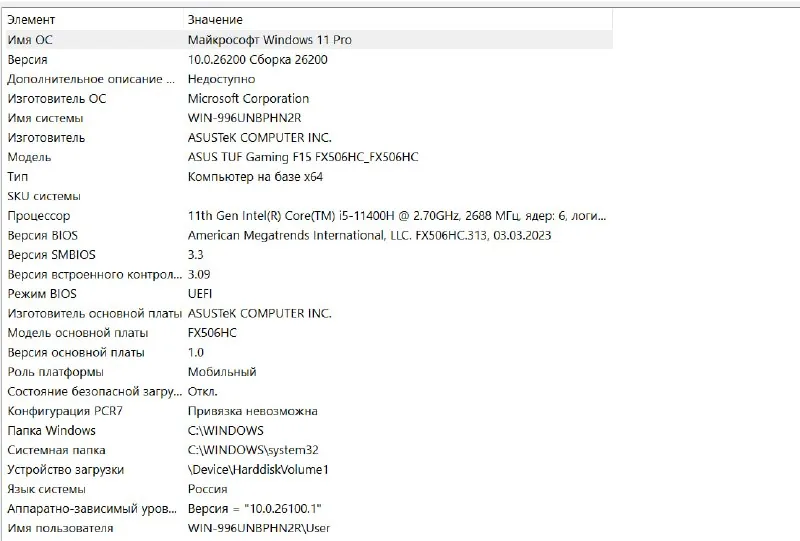Select the Изготовитель row label

tap(46, 138)
